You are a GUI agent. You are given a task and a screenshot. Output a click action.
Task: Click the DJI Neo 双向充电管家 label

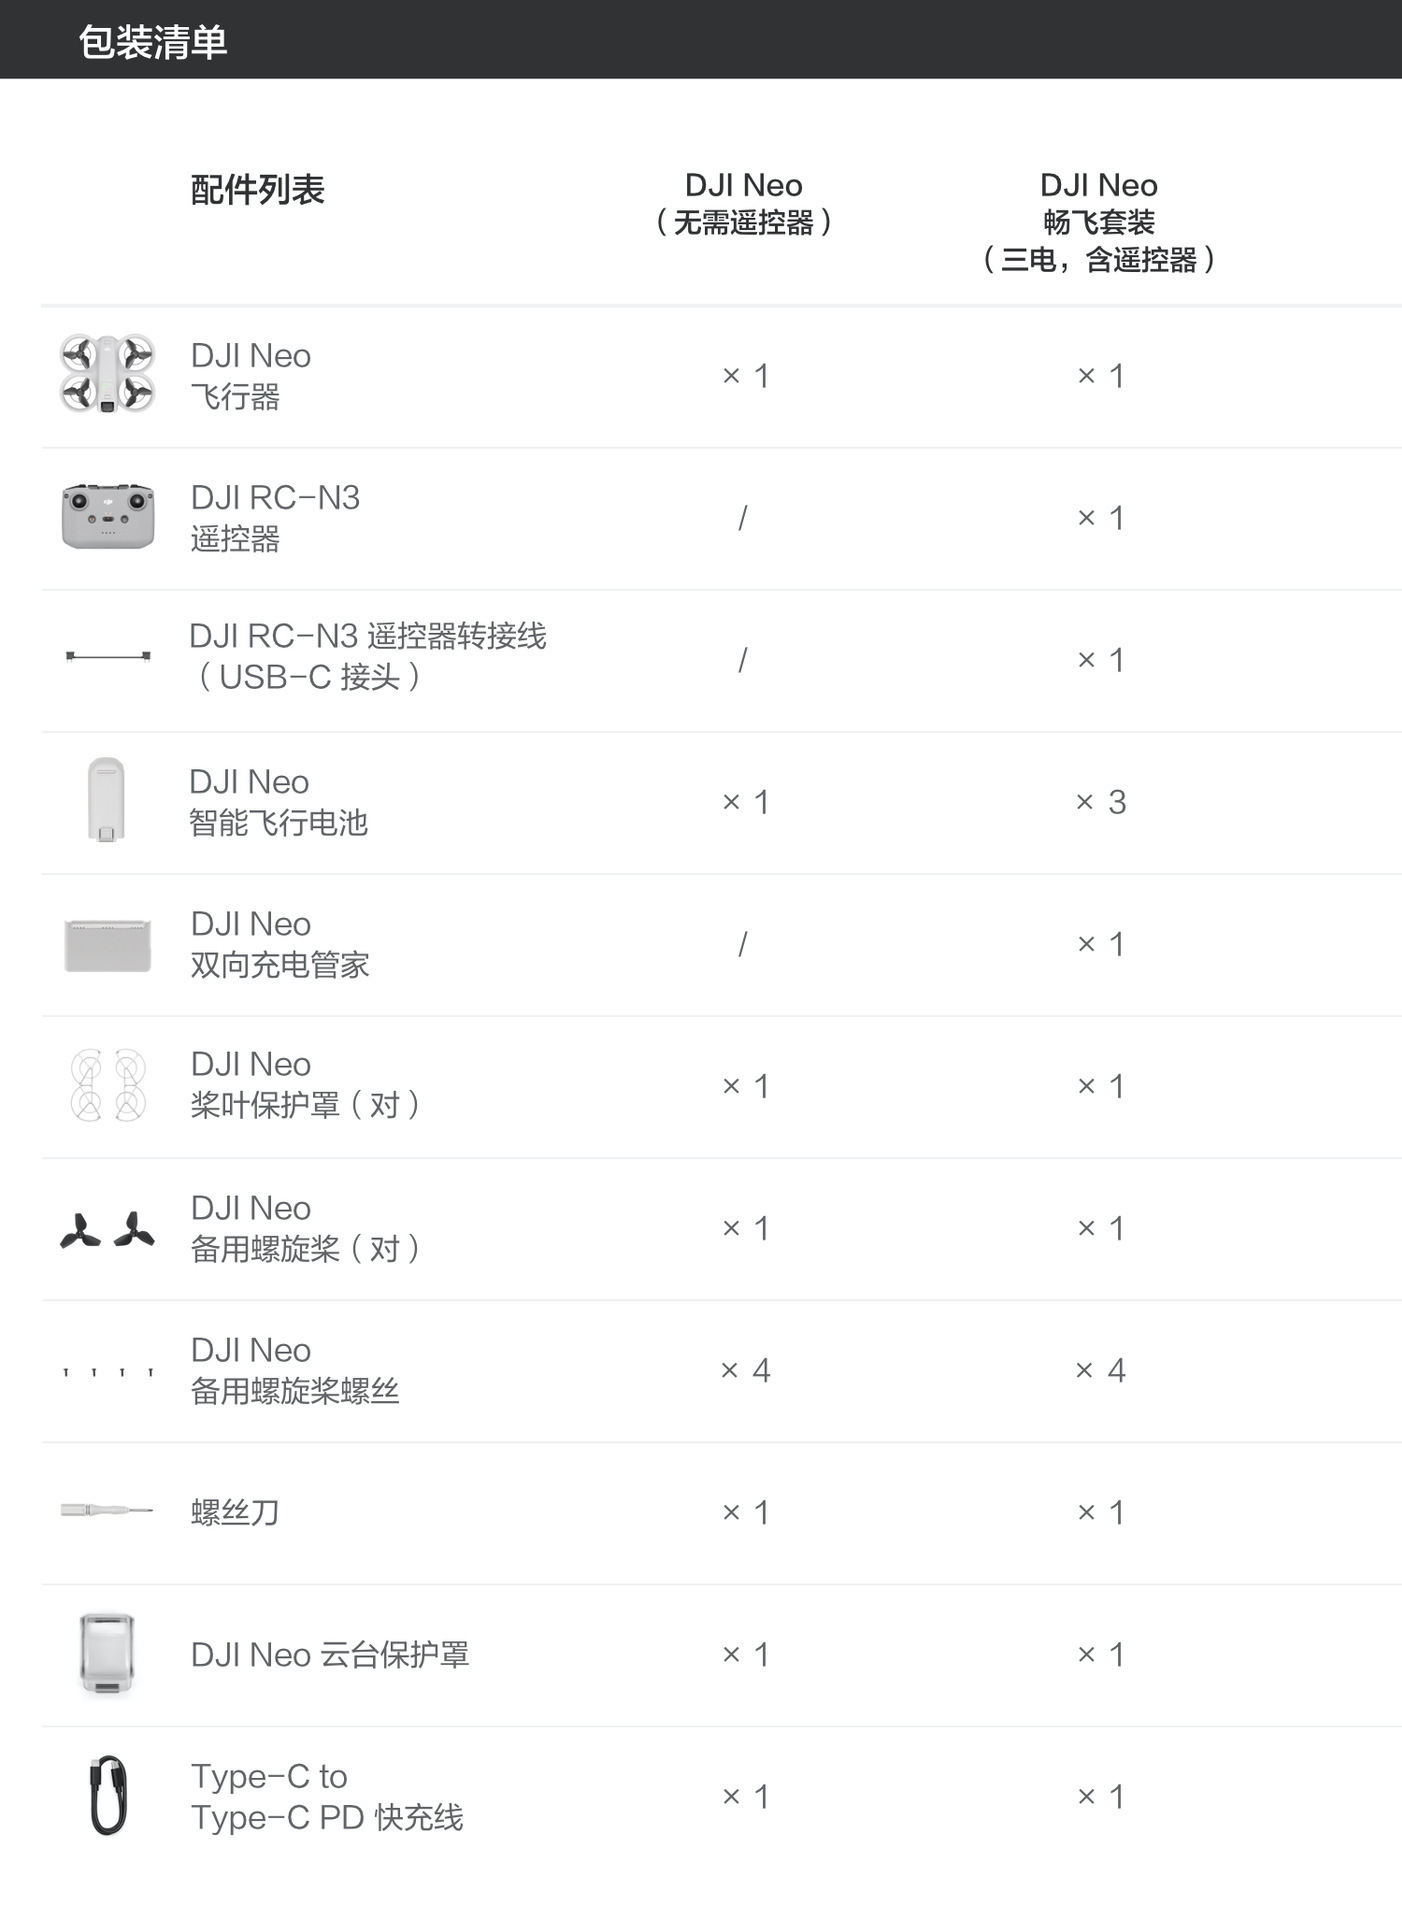(280, 944)
